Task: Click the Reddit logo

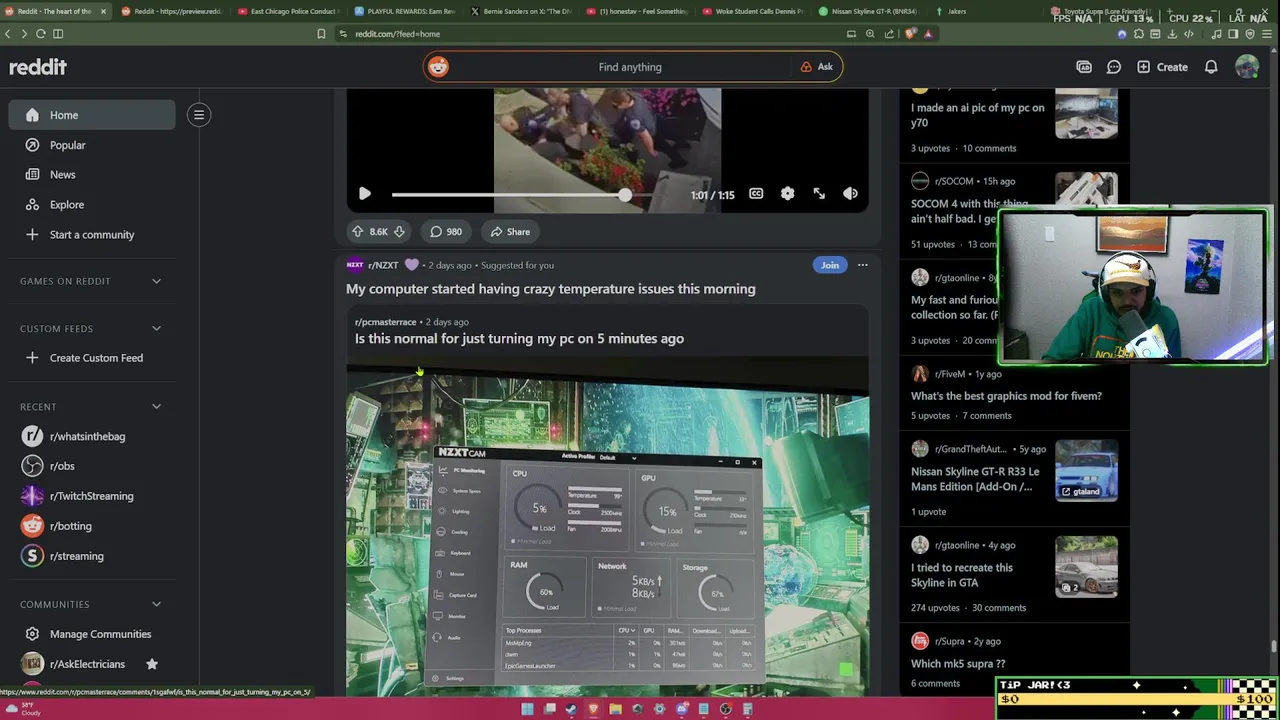Action: pyautogui.click(x=38, y=67)
